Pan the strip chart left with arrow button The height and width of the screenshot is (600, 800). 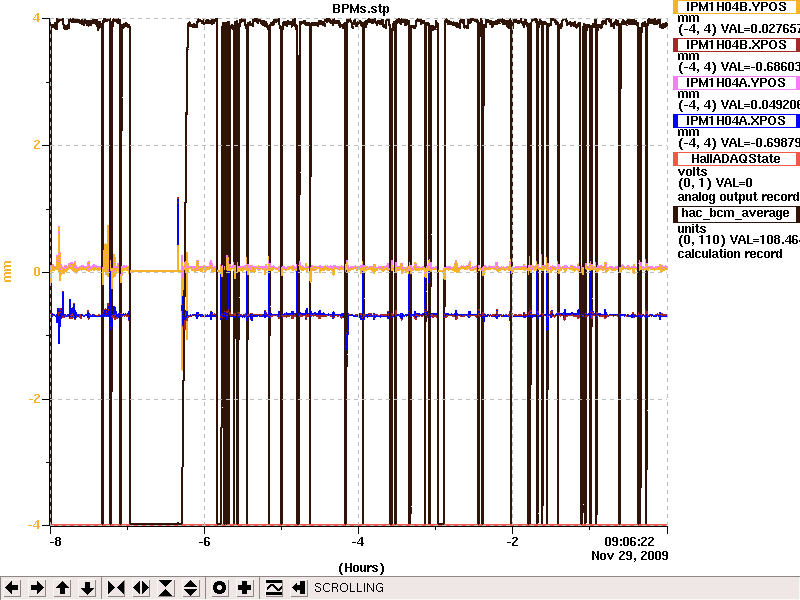(x=12, y=588)
